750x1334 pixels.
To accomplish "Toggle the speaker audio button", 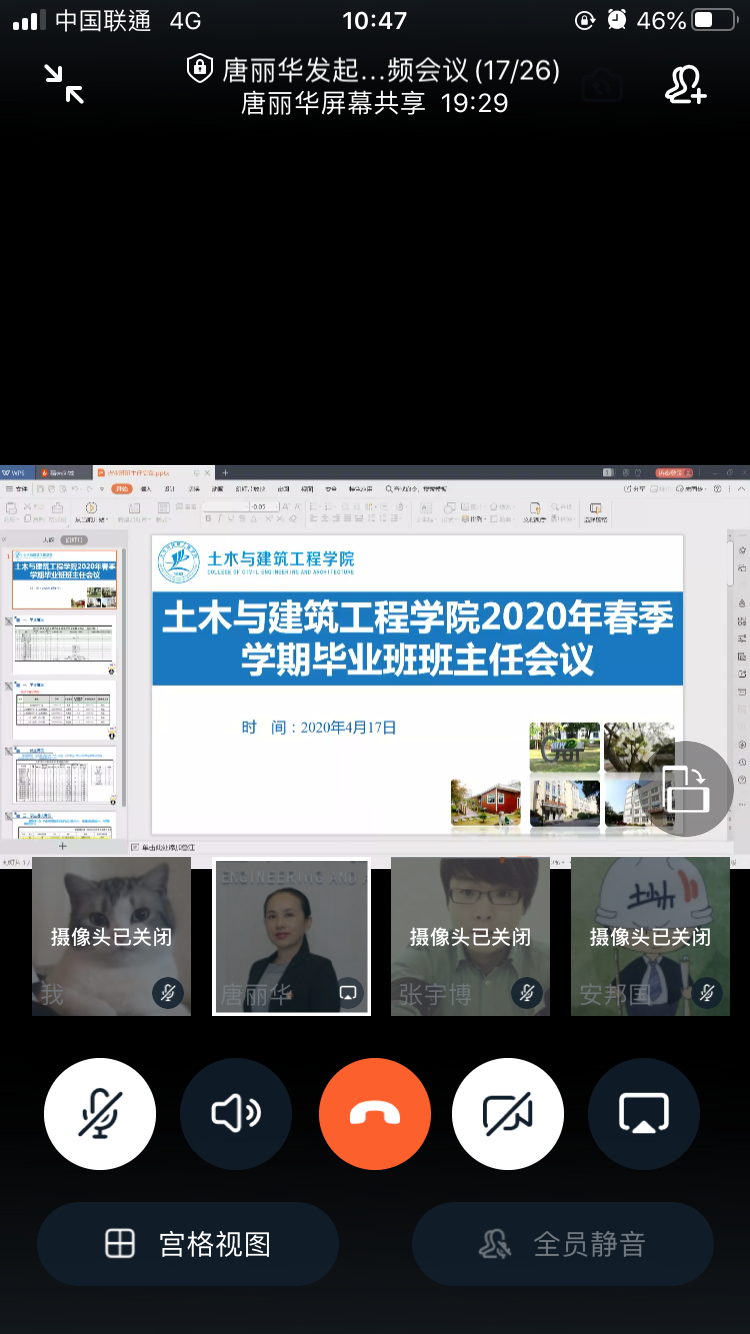I will [x=236, y=1113].
